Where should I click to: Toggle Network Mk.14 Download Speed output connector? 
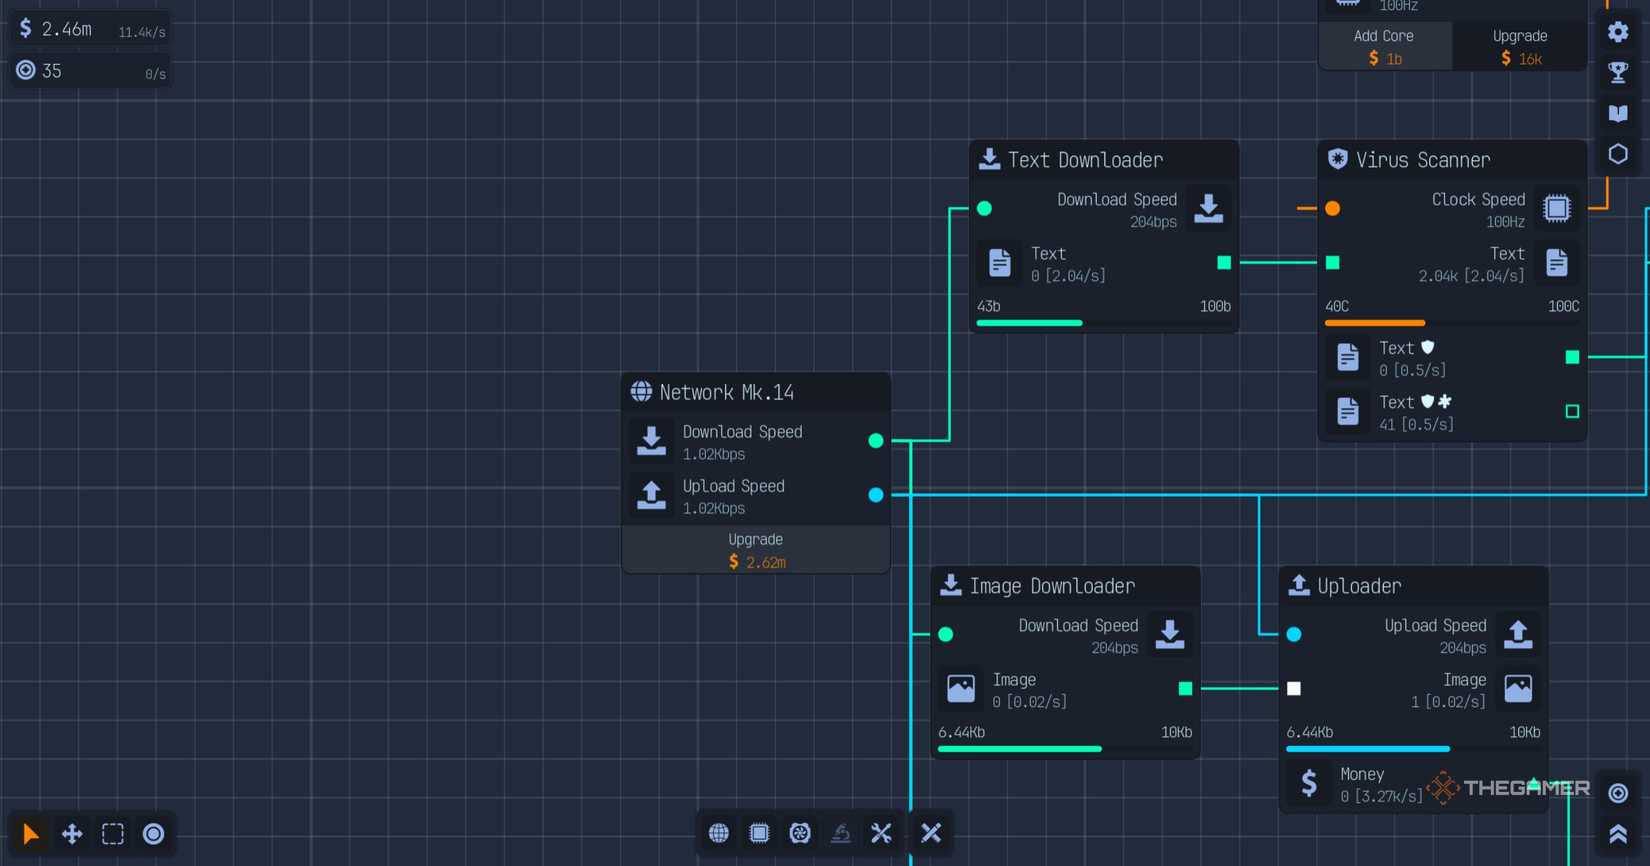[x=876, y=440]
